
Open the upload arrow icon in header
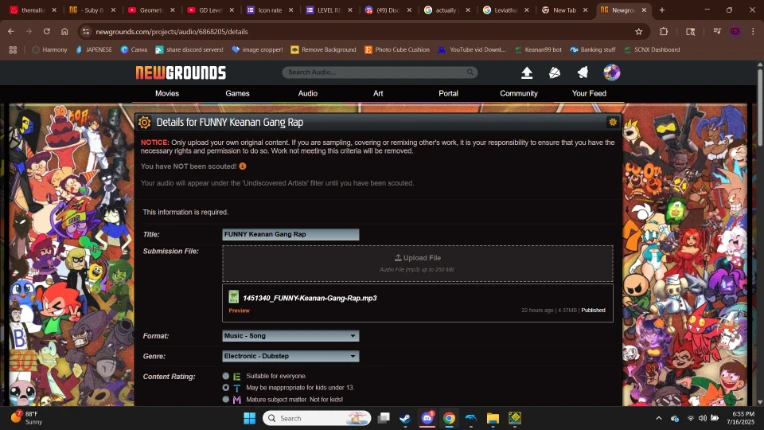527,73
